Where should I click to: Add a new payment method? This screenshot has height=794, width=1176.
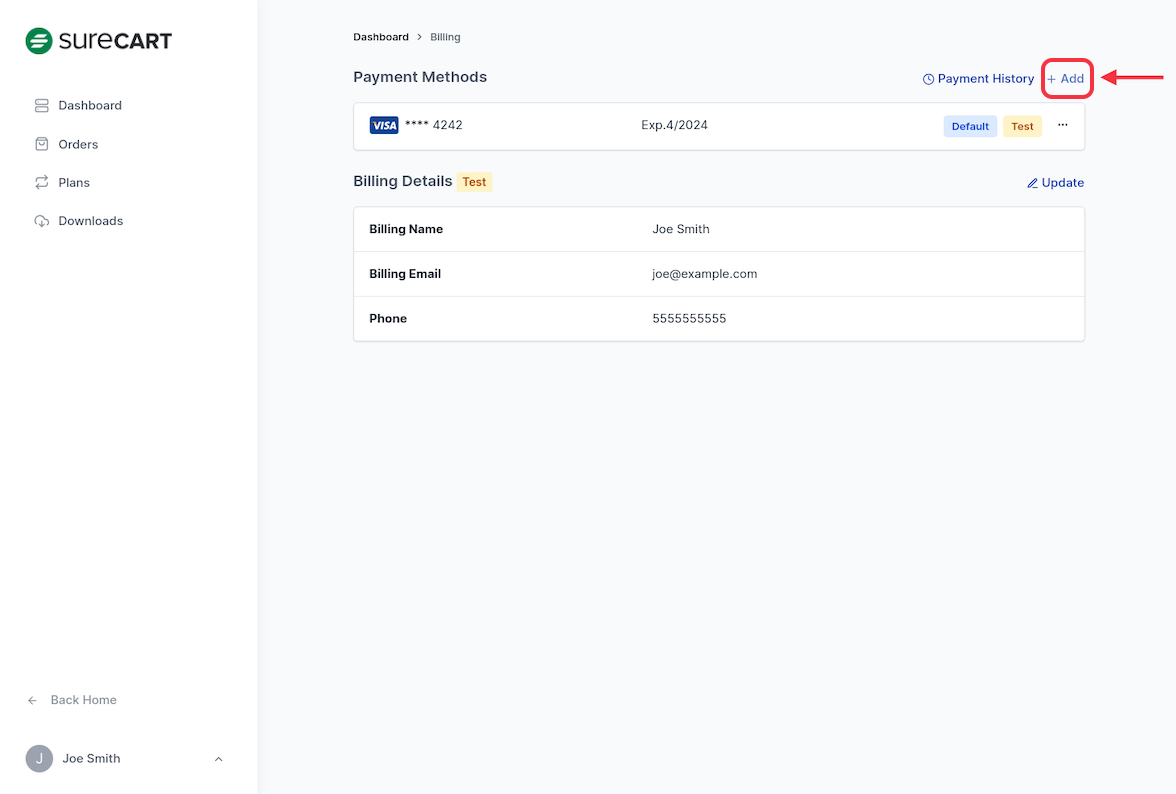coord(1066,79)
